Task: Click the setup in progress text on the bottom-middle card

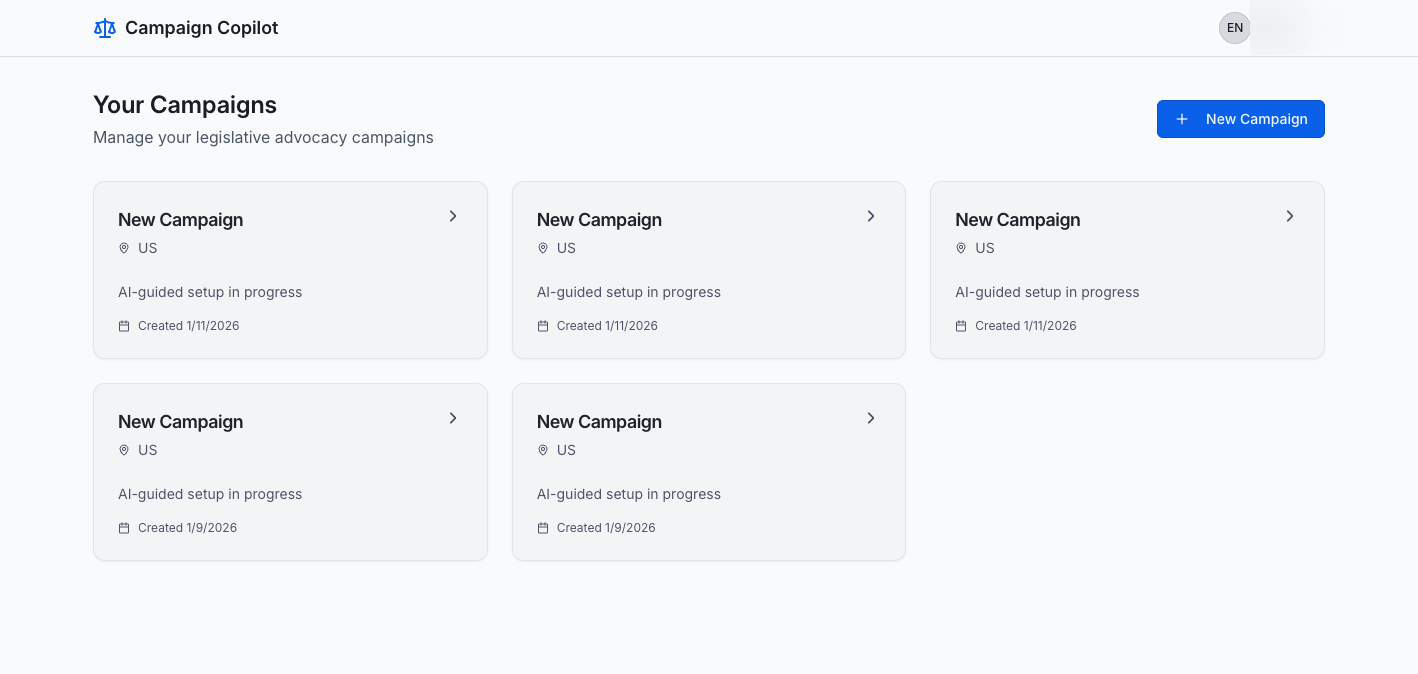Action: coord(629,494)
